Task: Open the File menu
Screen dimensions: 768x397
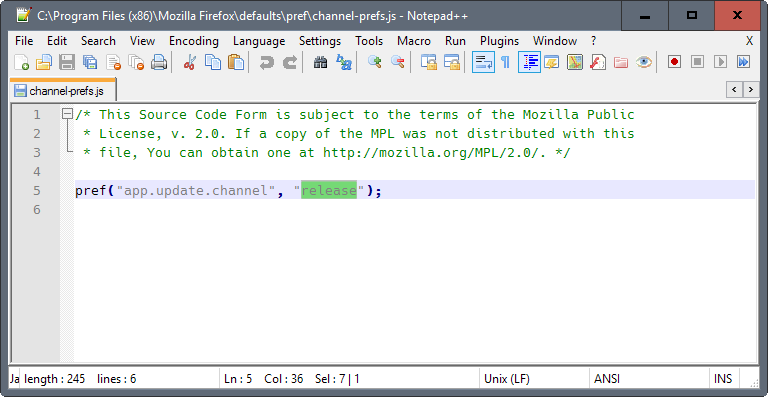Action: 24,41
